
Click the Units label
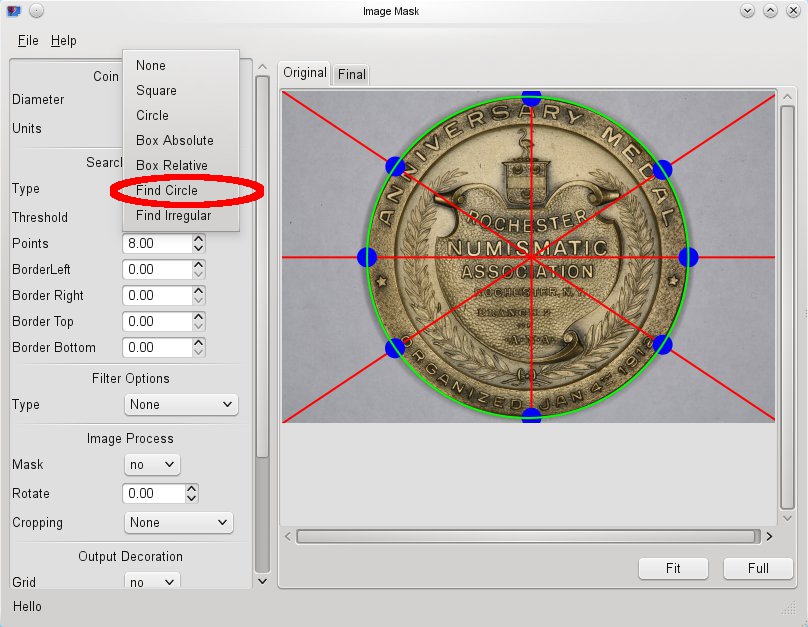[27, 128]
